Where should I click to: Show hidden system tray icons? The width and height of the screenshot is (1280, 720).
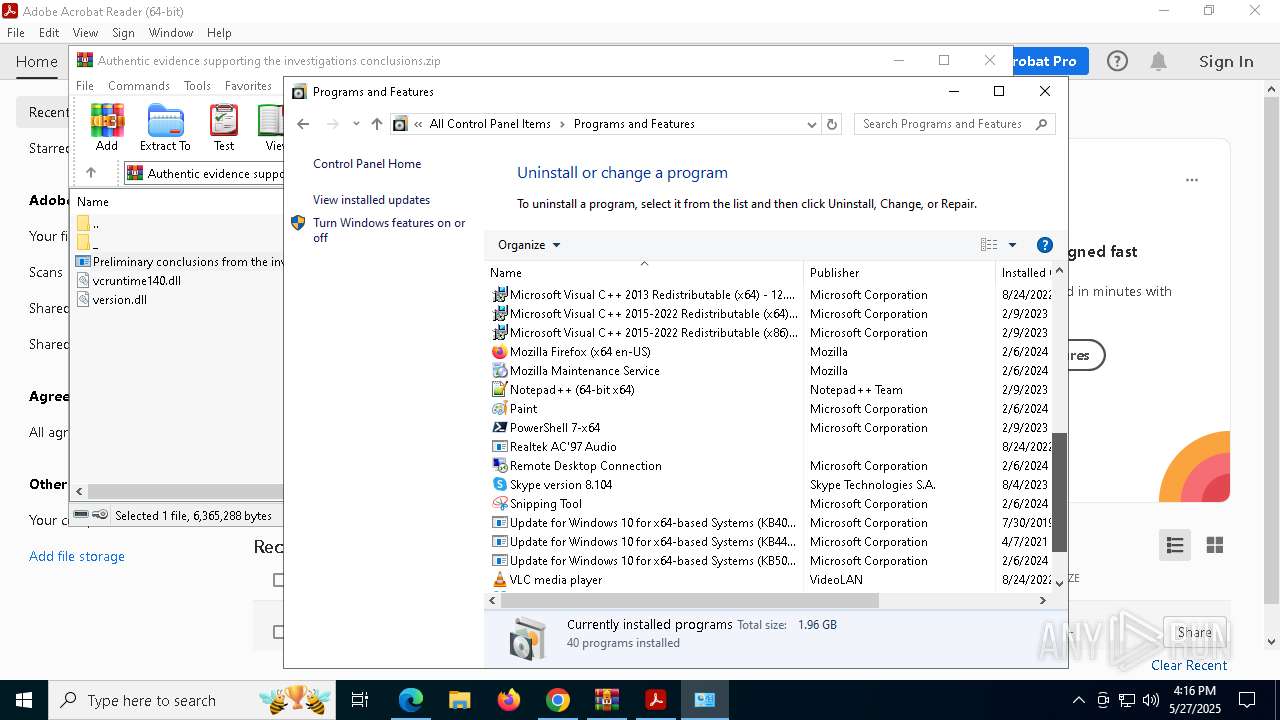pos(1078,700)
